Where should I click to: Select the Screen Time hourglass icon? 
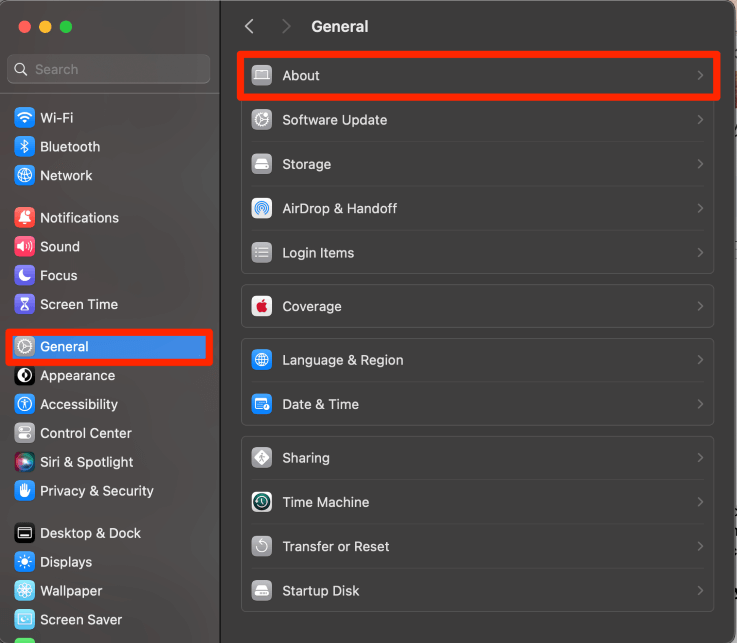[x=25, y=304]
